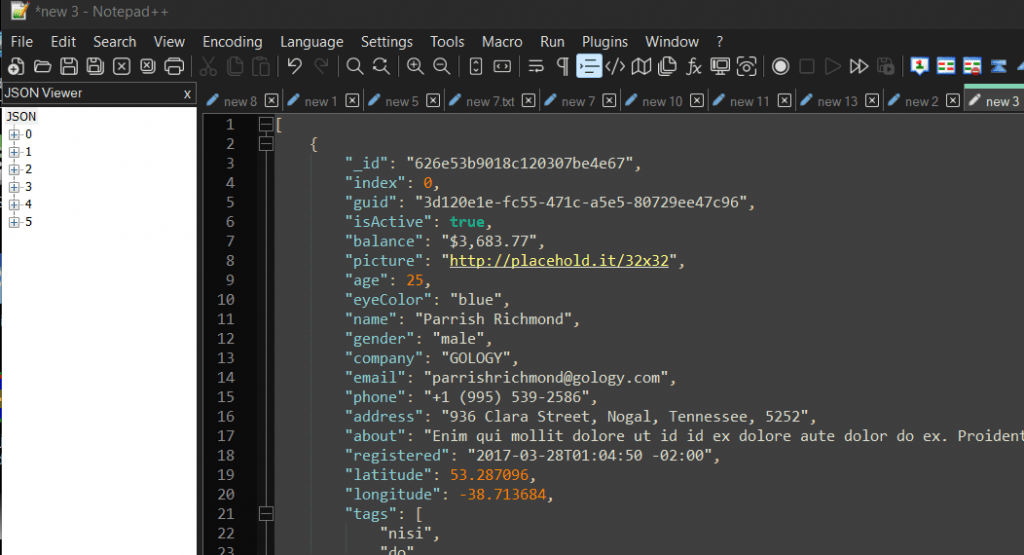This screenshot has height=555, width=1024.
Task: Open the Replace dialog icon
Action: pyautogui.click(x=381, y=67)
